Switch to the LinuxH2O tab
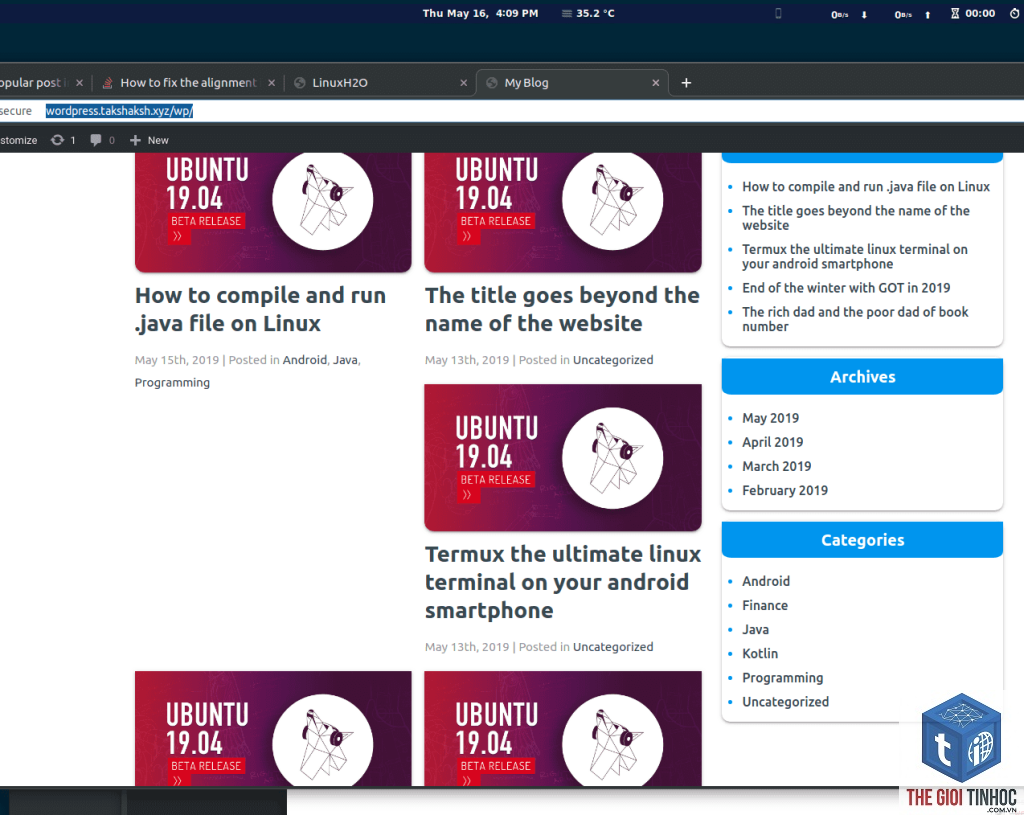 [x=379, y=83]
